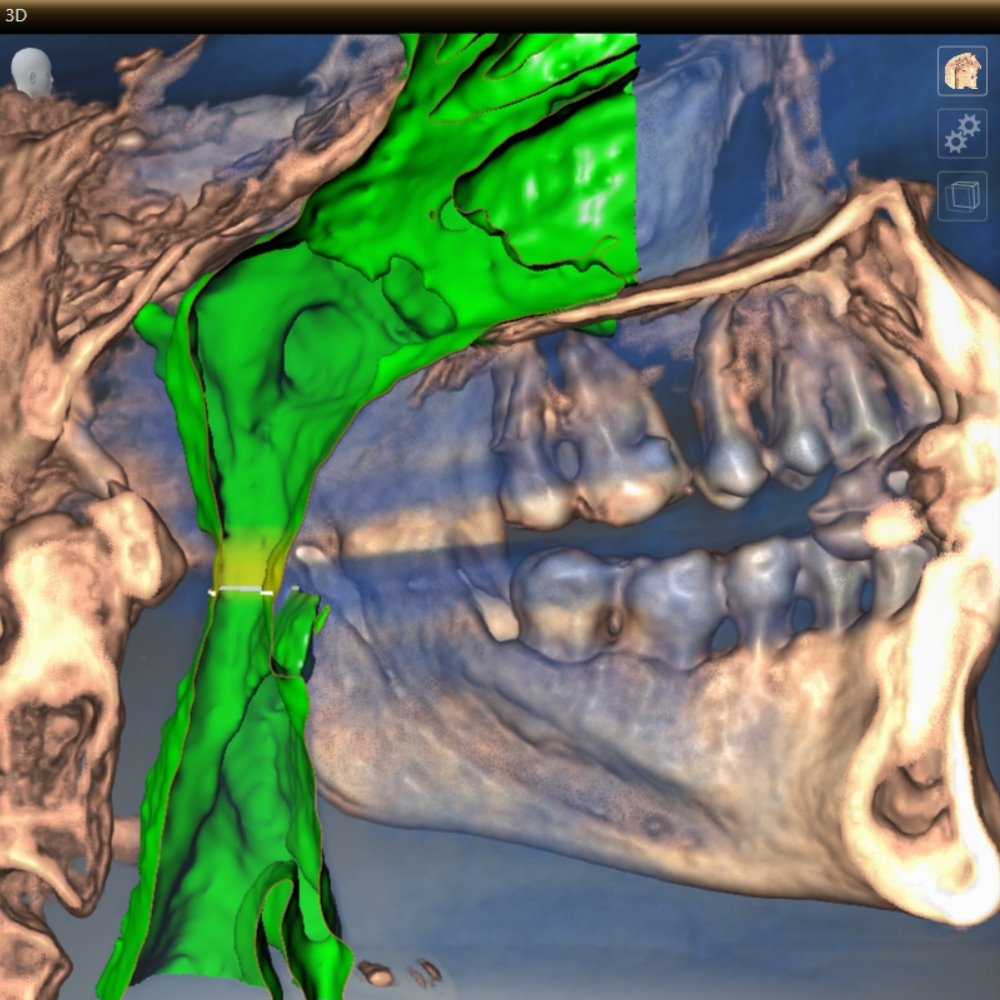Click the oval hollow in the green airway
Viewport: 1000px width, 1000px height.
pyautogui.click(x=314, y=346)
